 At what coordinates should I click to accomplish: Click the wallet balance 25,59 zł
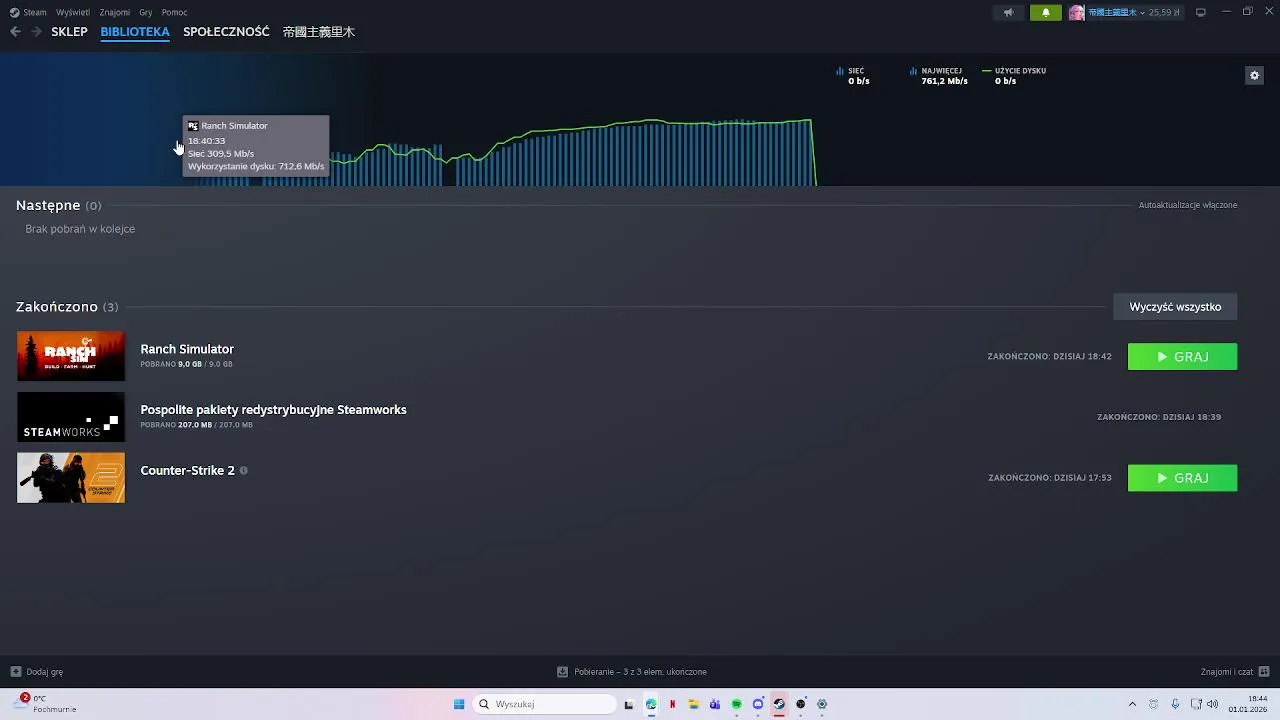point(1164,12)
